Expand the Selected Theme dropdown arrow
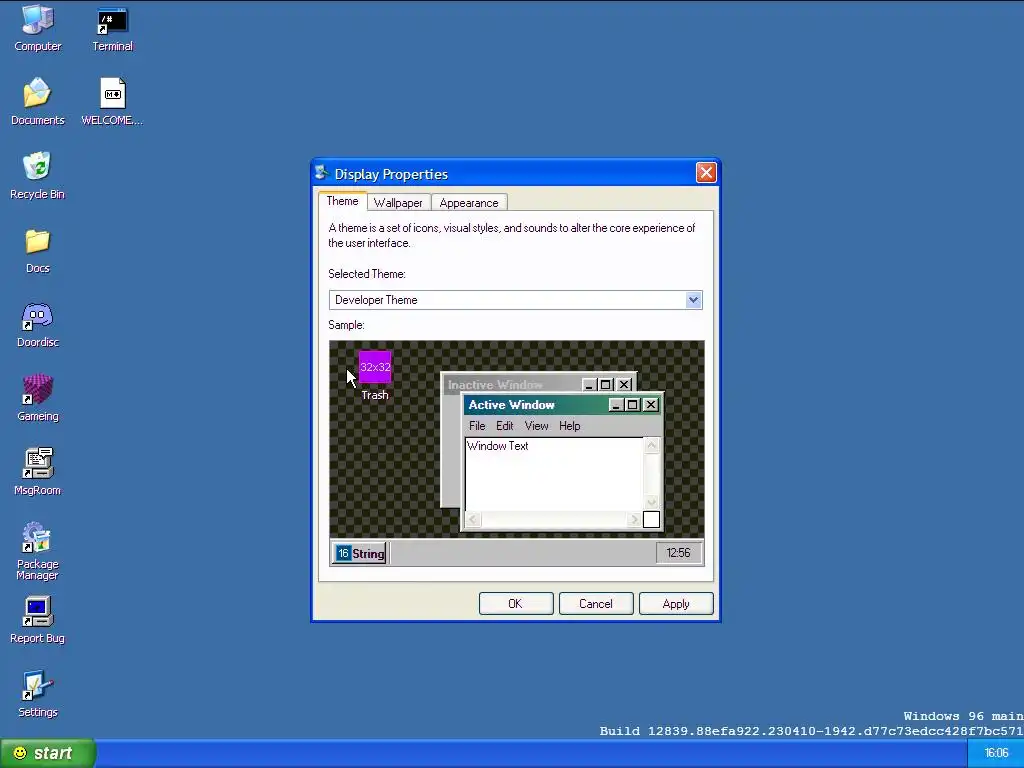 tap(693, 300)
